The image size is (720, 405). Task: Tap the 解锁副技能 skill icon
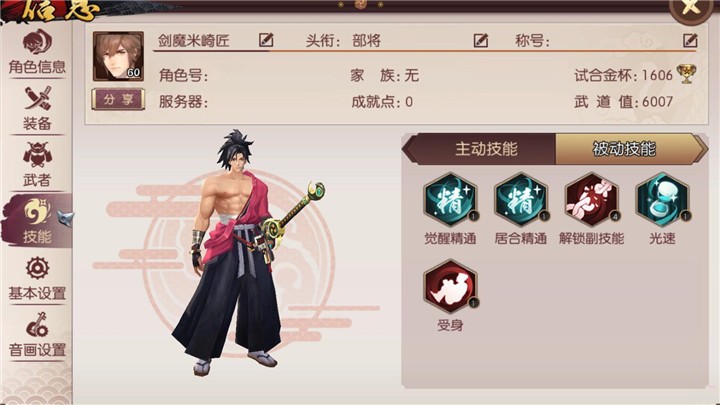click(591, 200)
